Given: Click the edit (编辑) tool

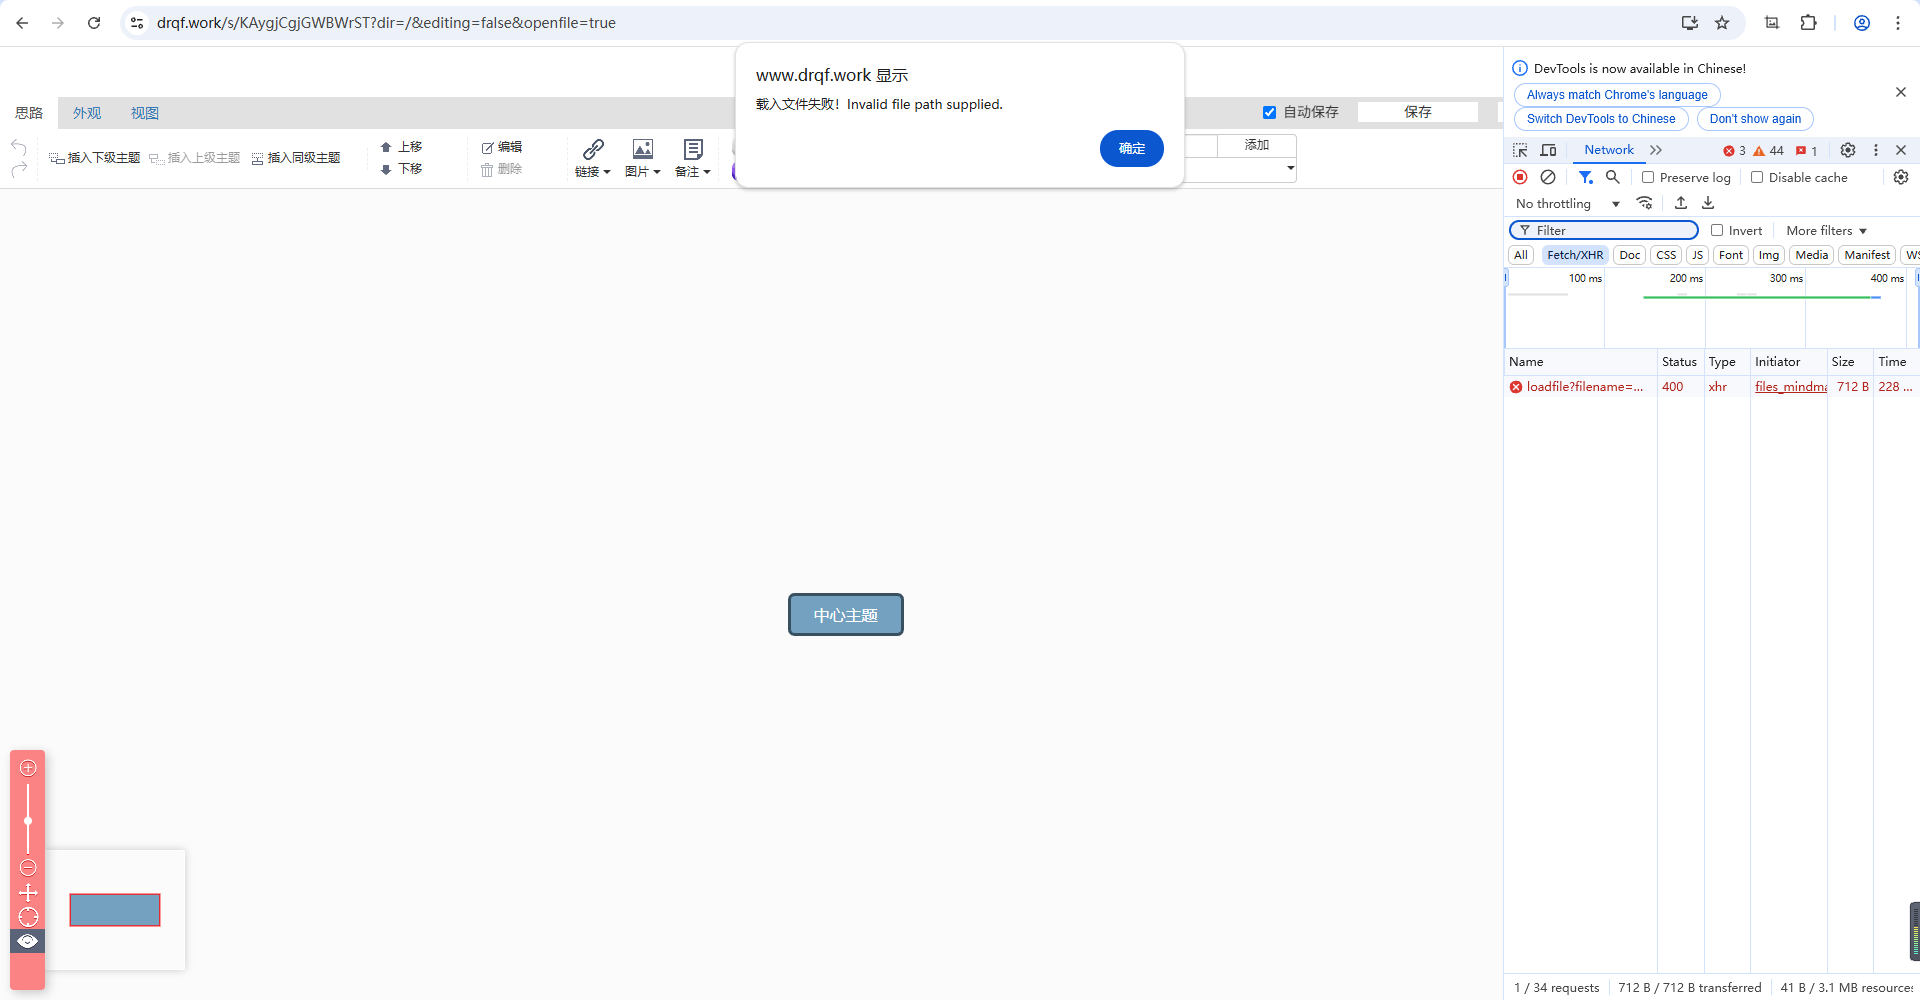Looking at the screenshot, I should point(502,147).
